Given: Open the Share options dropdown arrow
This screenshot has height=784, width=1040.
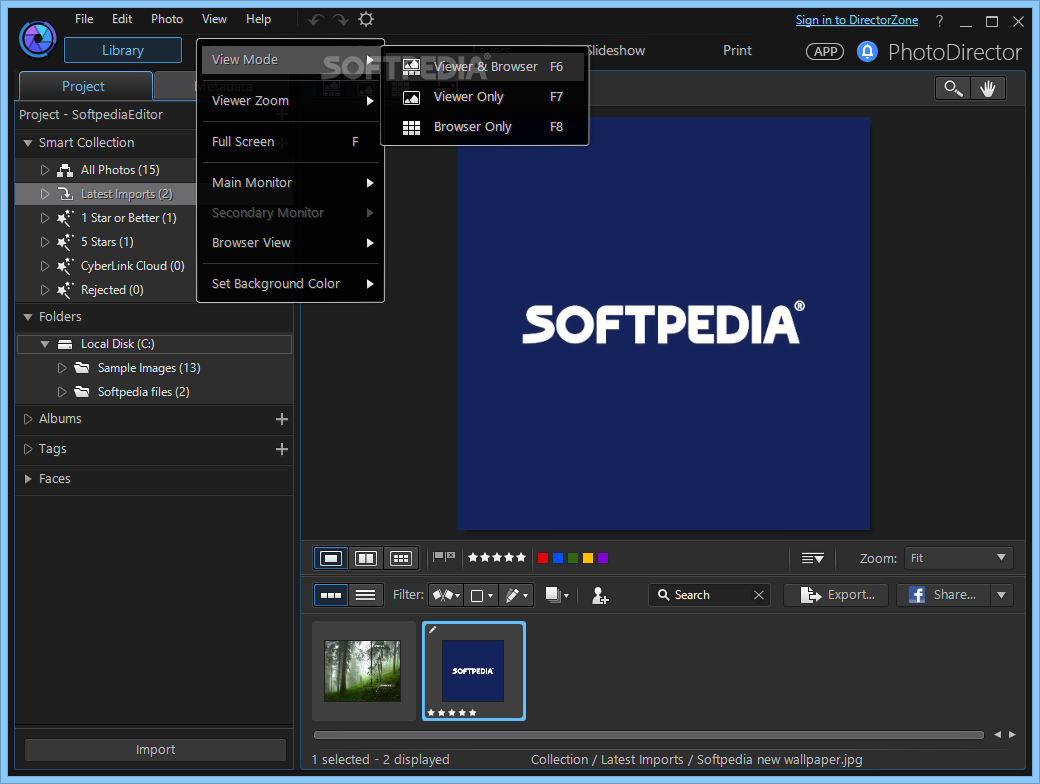Looking at the screenshot, I should [x=1002, y=595].
